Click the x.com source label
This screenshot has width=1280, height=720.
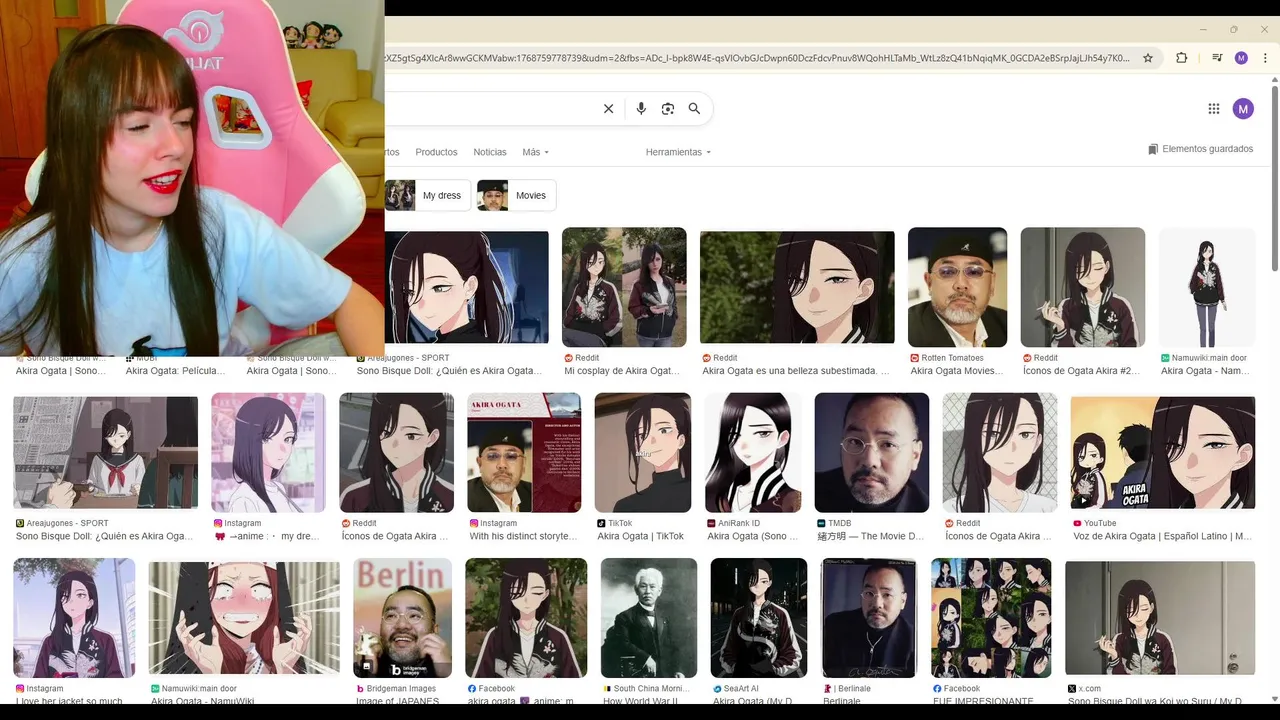point(1084,689)
